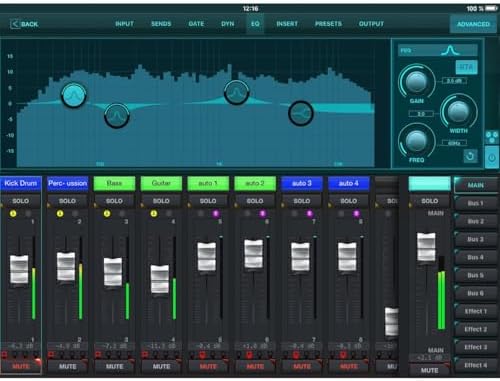Click the WIDTH knob
This screenshot has height=381, width=500.
point(459,112)
